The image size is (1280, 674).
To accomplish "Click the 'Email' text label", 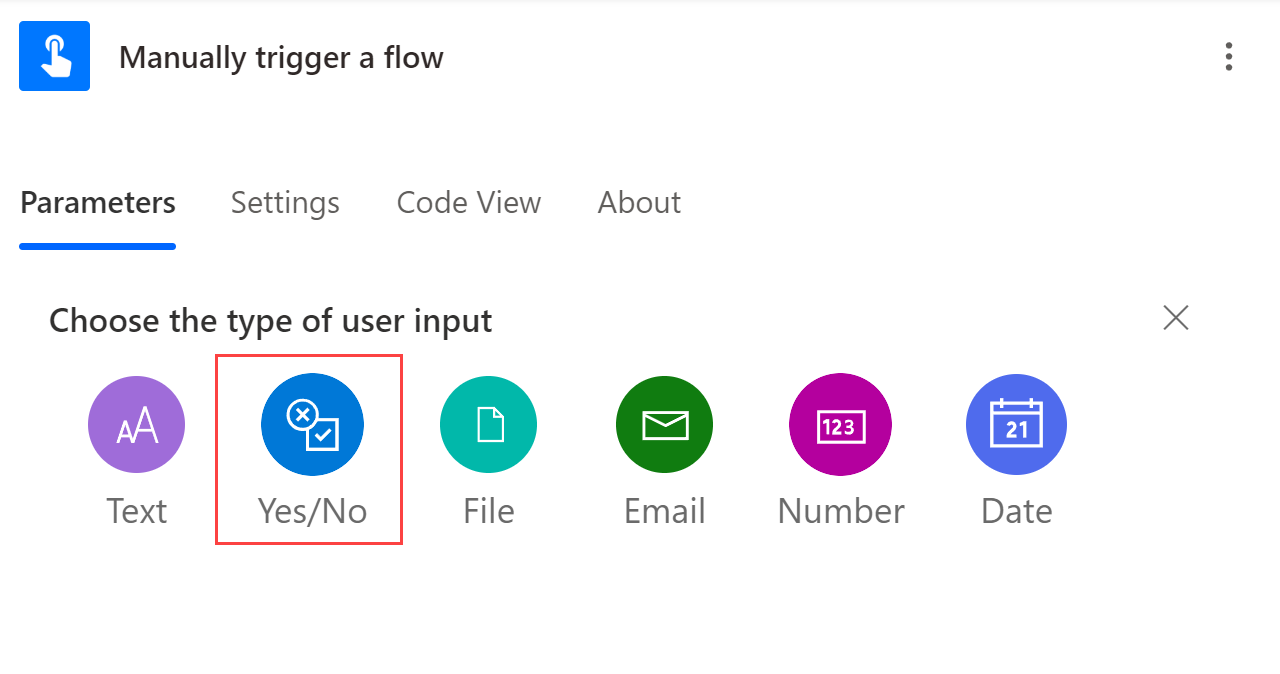I will click(664, 511).
